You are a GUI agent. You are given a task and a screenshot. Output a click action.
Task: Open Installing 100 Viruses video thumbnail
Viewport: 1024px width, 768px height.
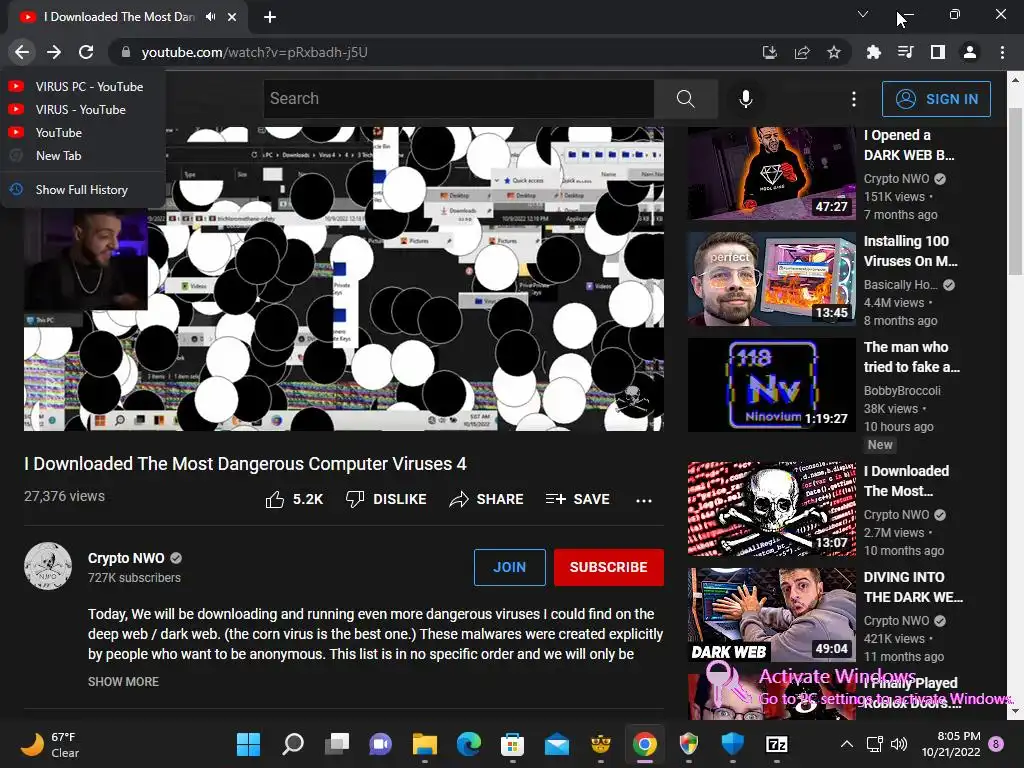pos(771,279)
